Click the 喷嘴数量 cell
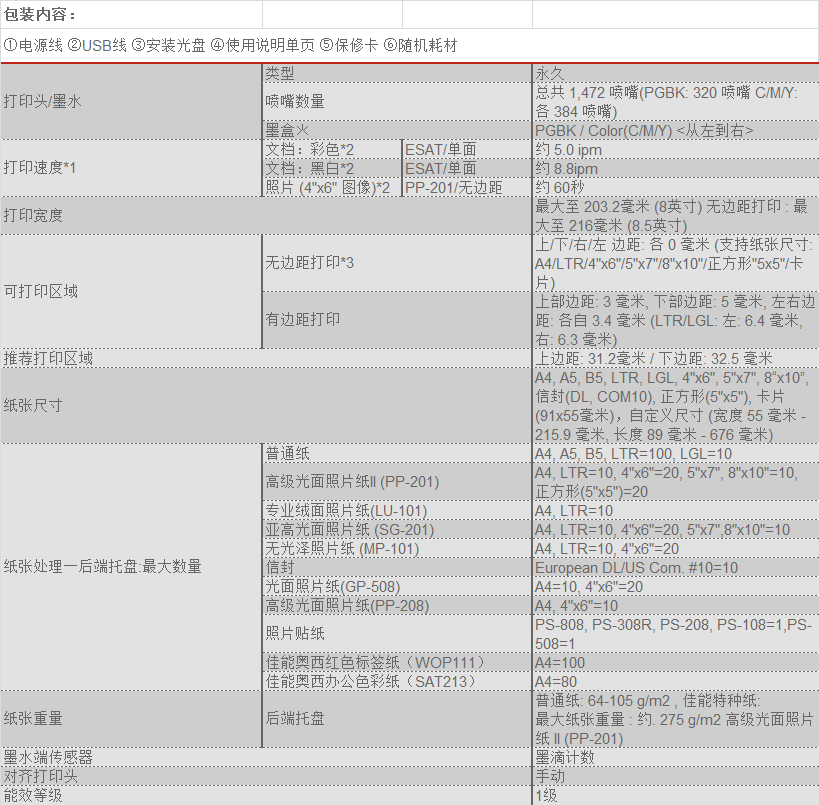This screenshot has height=805, width=819. point(295,101)
